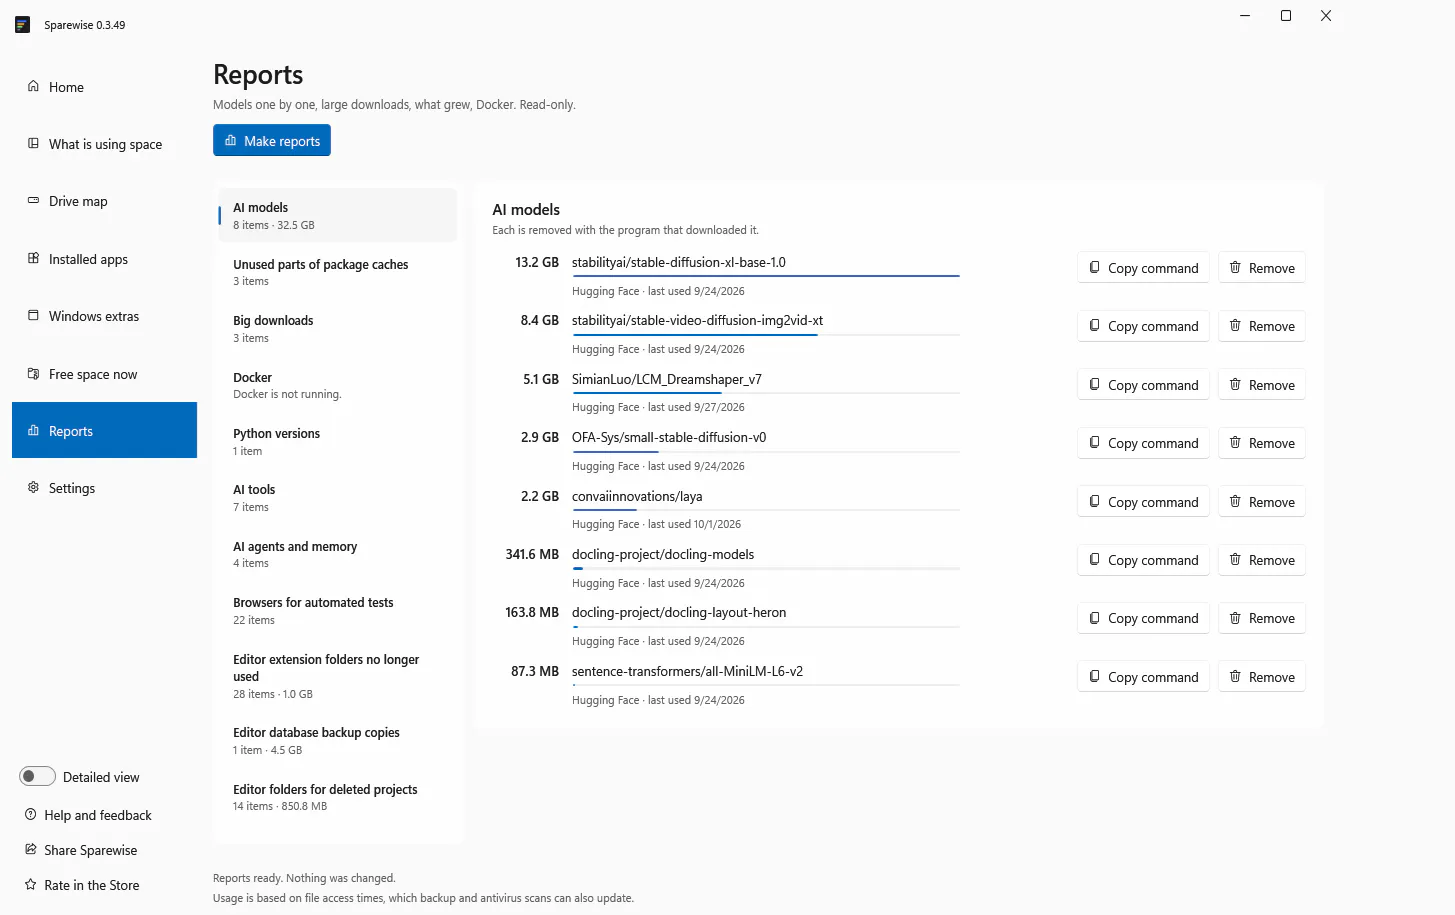This screenshot has height=915, width=1455.
Task: Click the Settings gear icon
Action: (33, 487)
